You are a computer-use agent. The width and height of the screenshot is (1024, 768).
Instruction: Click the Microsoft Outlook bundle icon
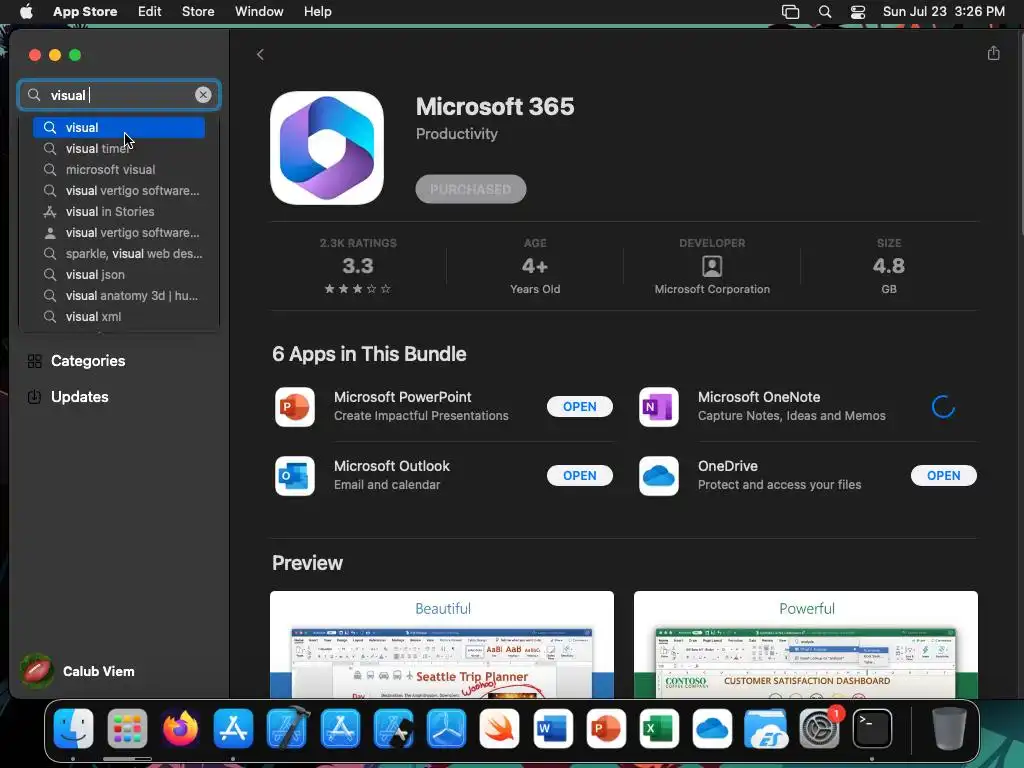coord(295,476)
